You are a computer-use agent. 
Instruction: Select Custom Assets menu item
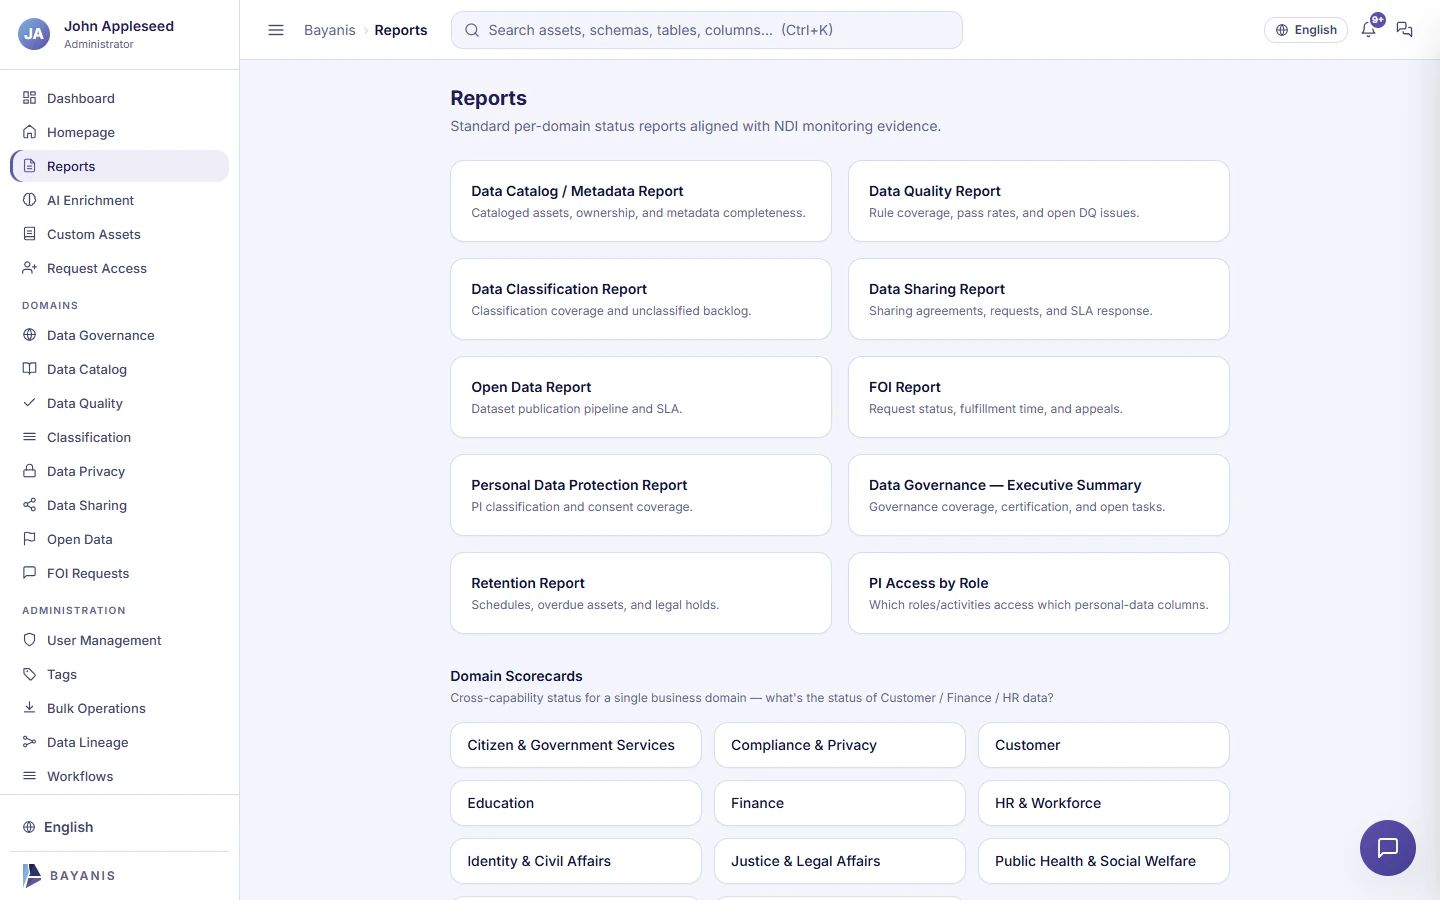coord(119,234)
